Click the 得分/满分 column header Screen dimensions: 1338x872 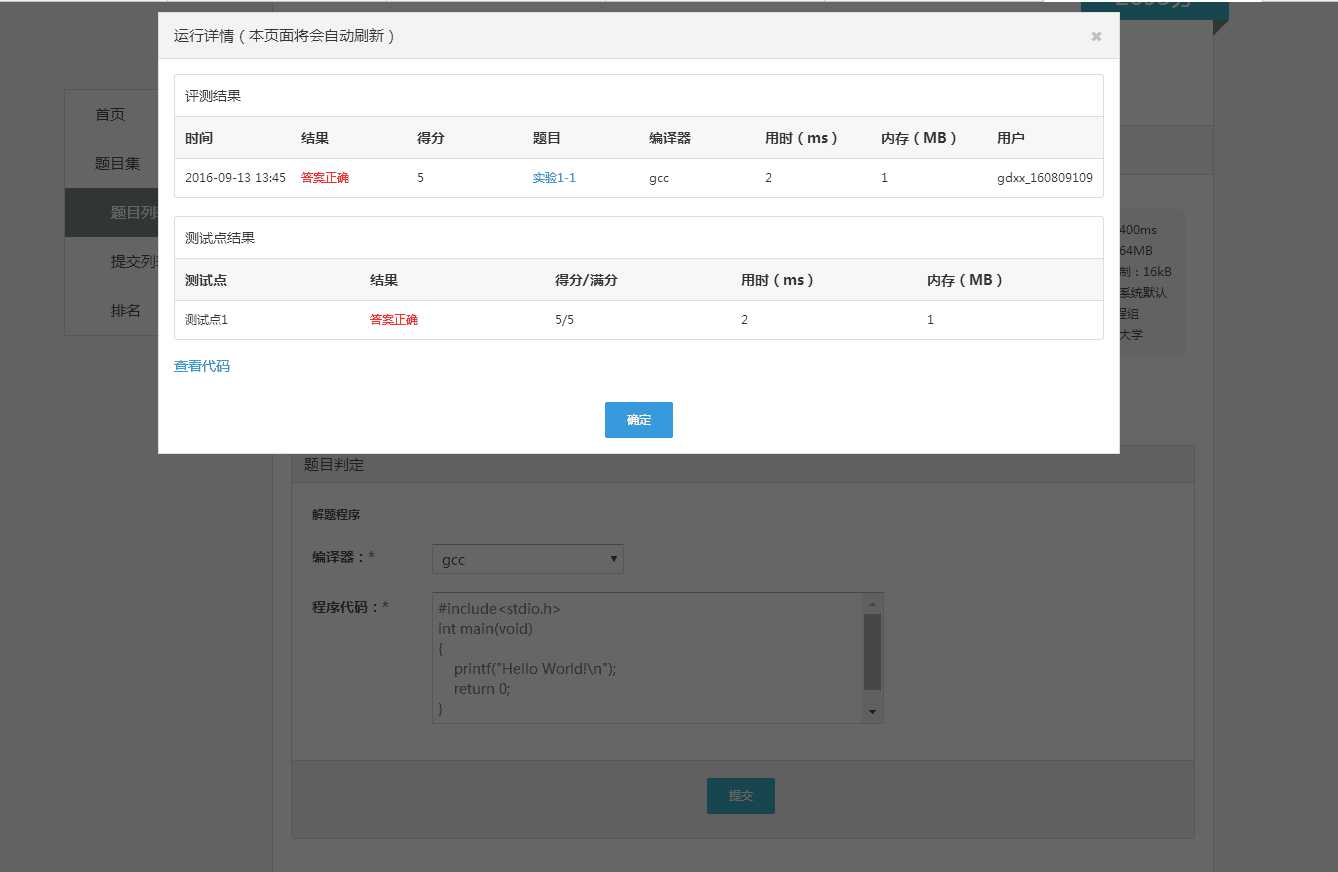[x=587, y=280]
